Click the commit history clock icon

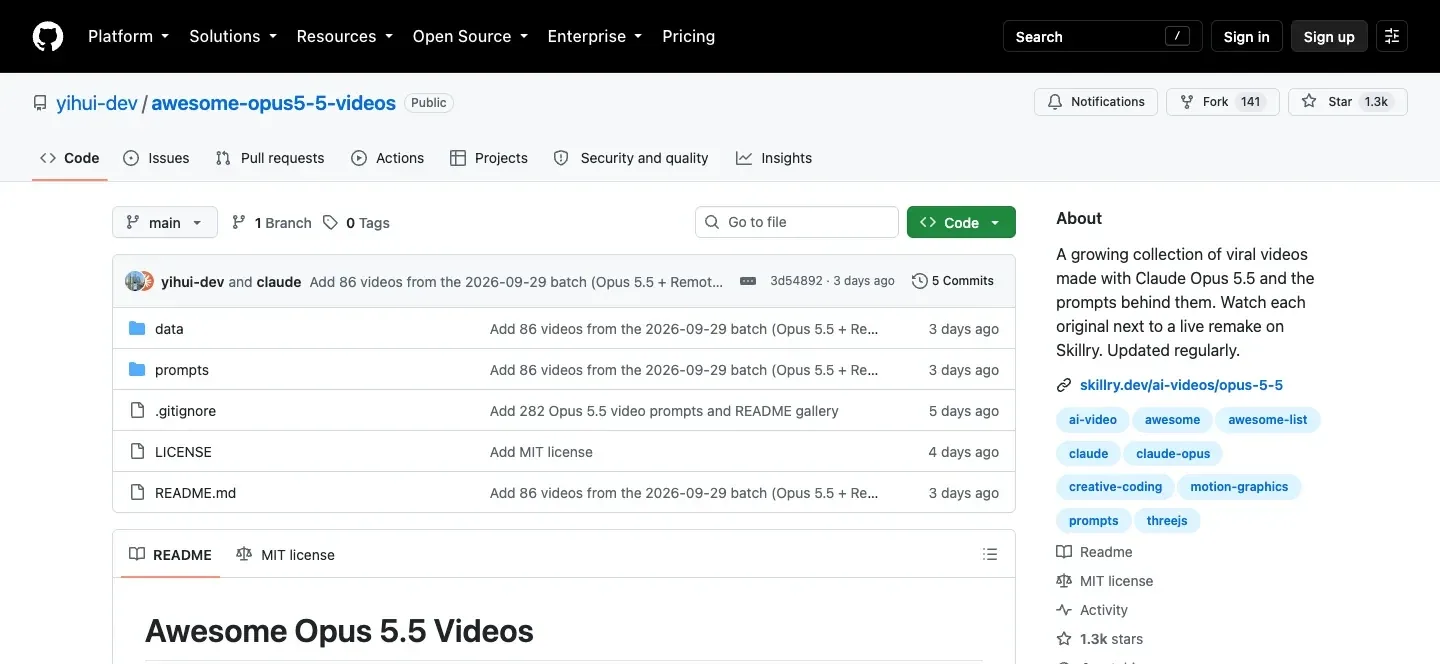pyautogui.click(x=920, y=281)
